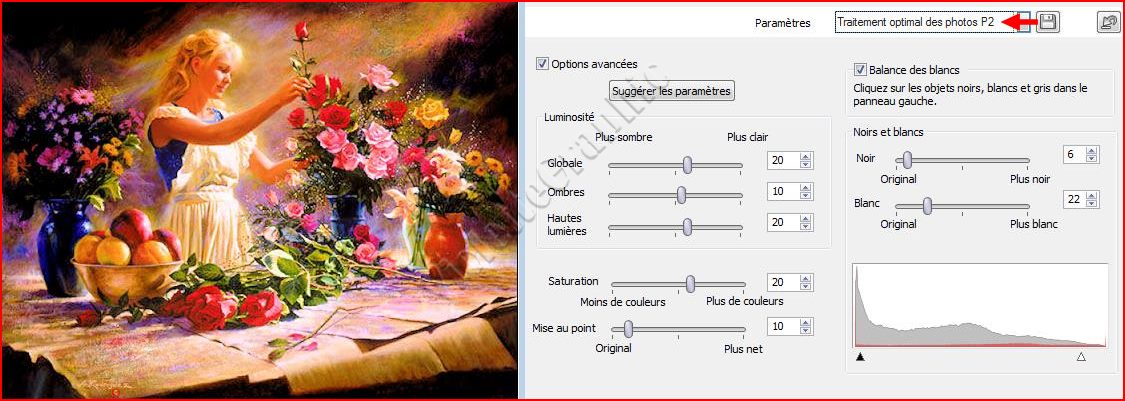The image size is (1125, 401).
Task: Toggle the Options avancées checkbox
Action: point(542,64)
